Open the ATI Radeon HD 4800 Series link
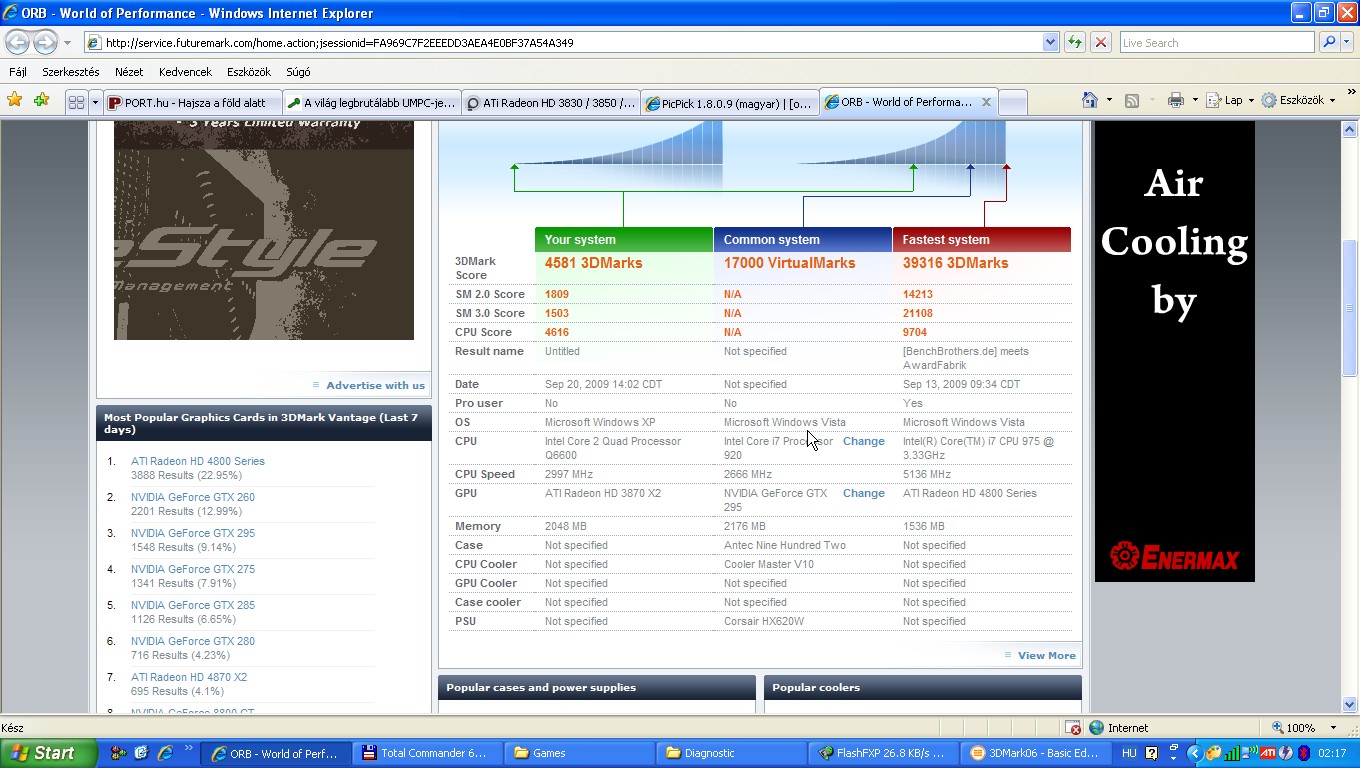1360x768 pixels. [x=198, y=461]
